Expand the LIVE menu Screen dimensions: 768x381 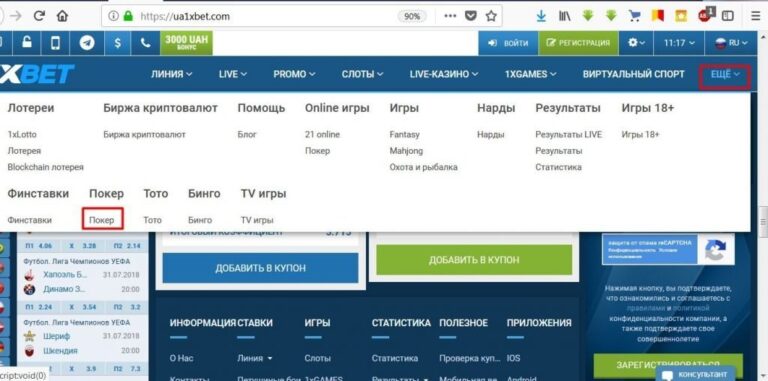[x=233, y=74]
